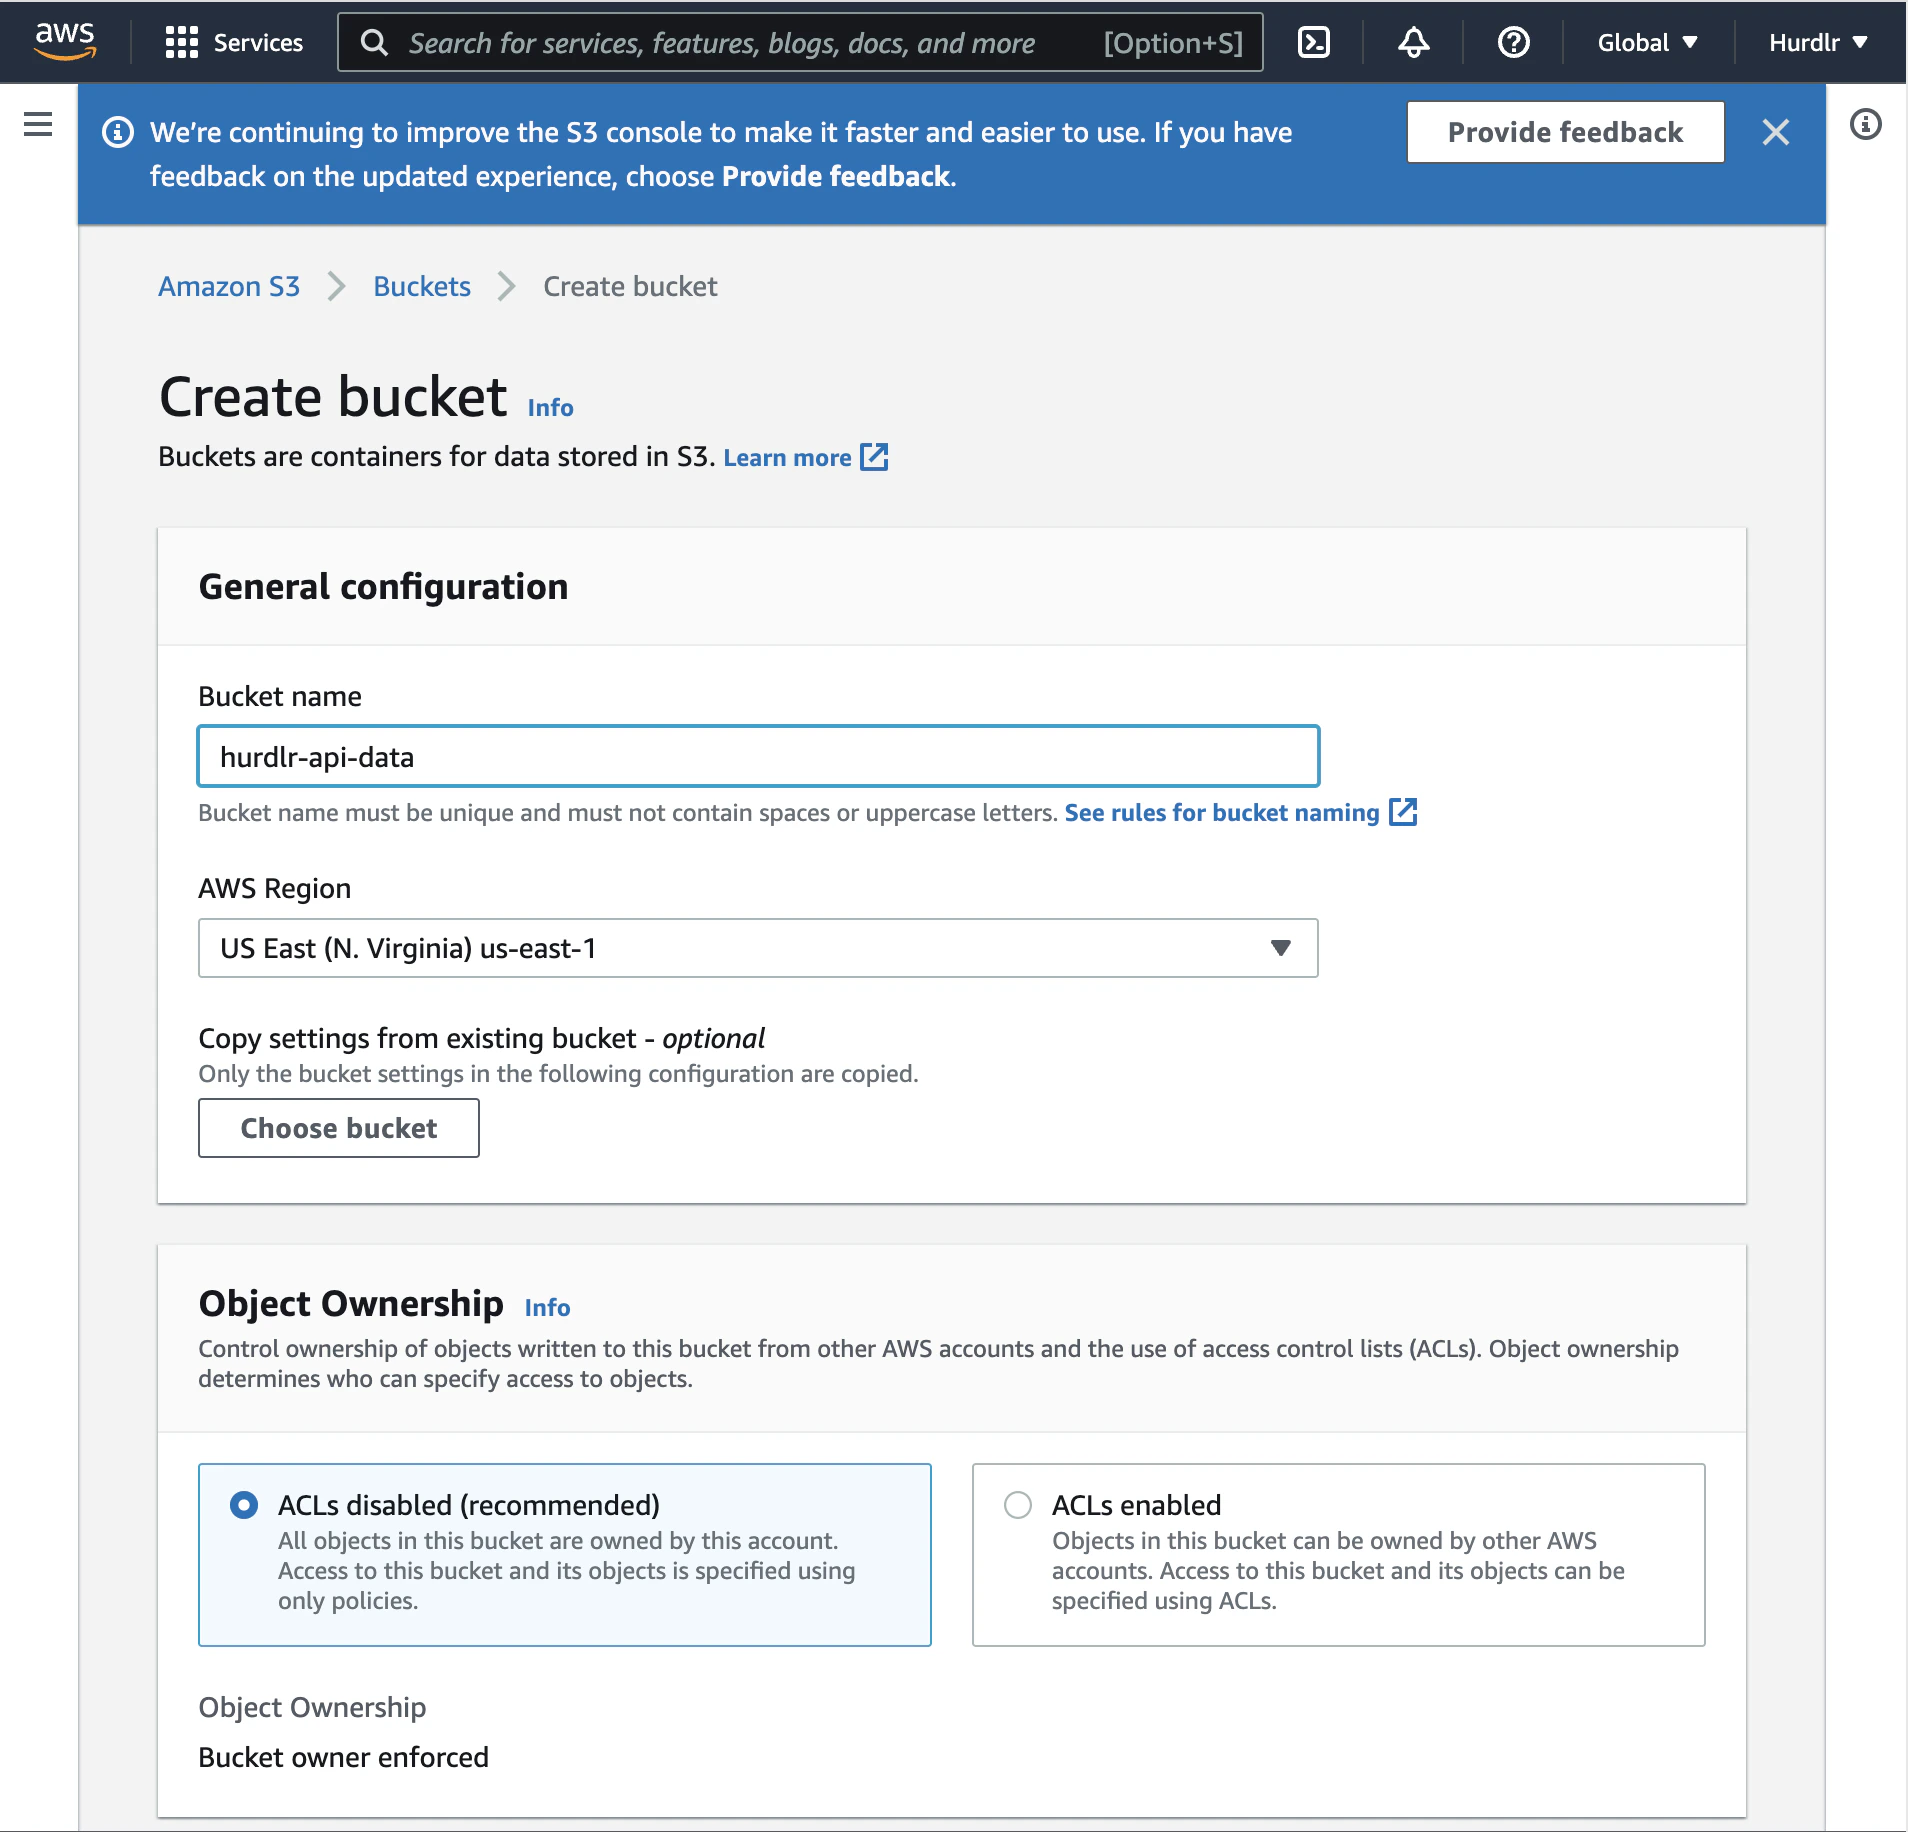The image size is (1908, 1832).
Task: Dismiss the S3 console feedback banner
Action: point(1775,132)
